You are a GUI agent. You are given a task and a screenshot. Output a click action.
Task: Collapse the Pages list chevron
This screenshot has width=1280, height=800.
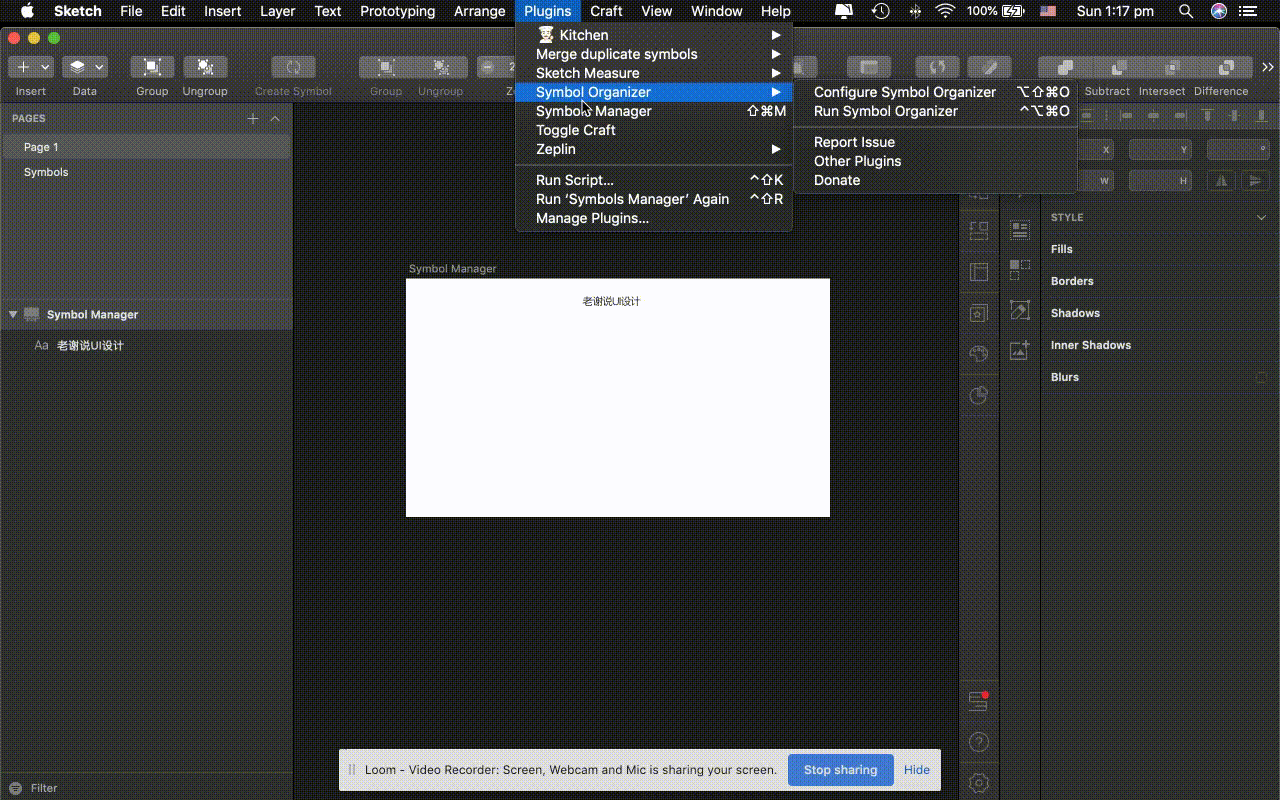(x=275, y=118)
